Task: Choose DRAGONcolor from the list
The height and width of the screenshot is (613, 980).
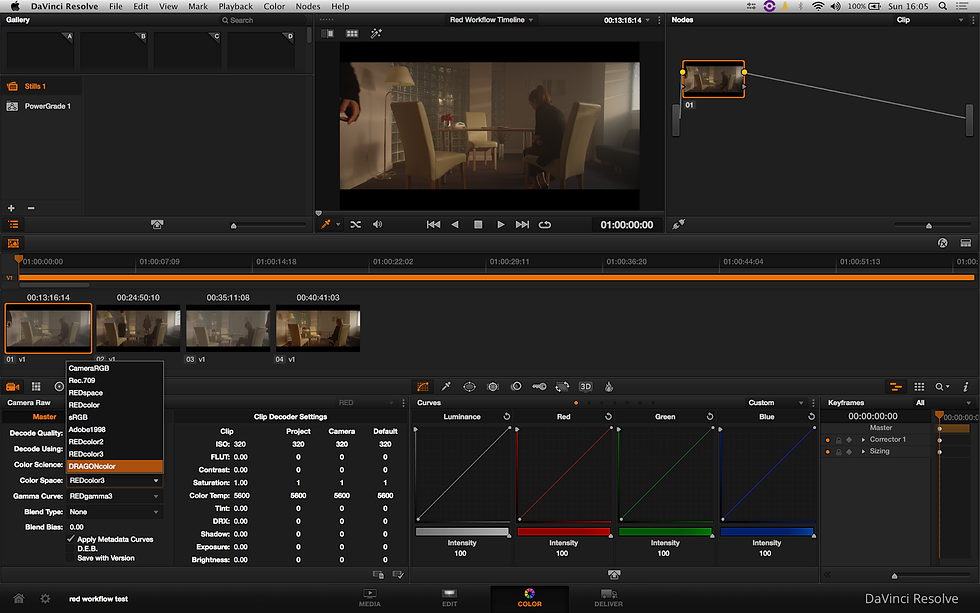Action: (x=114, y=466)
